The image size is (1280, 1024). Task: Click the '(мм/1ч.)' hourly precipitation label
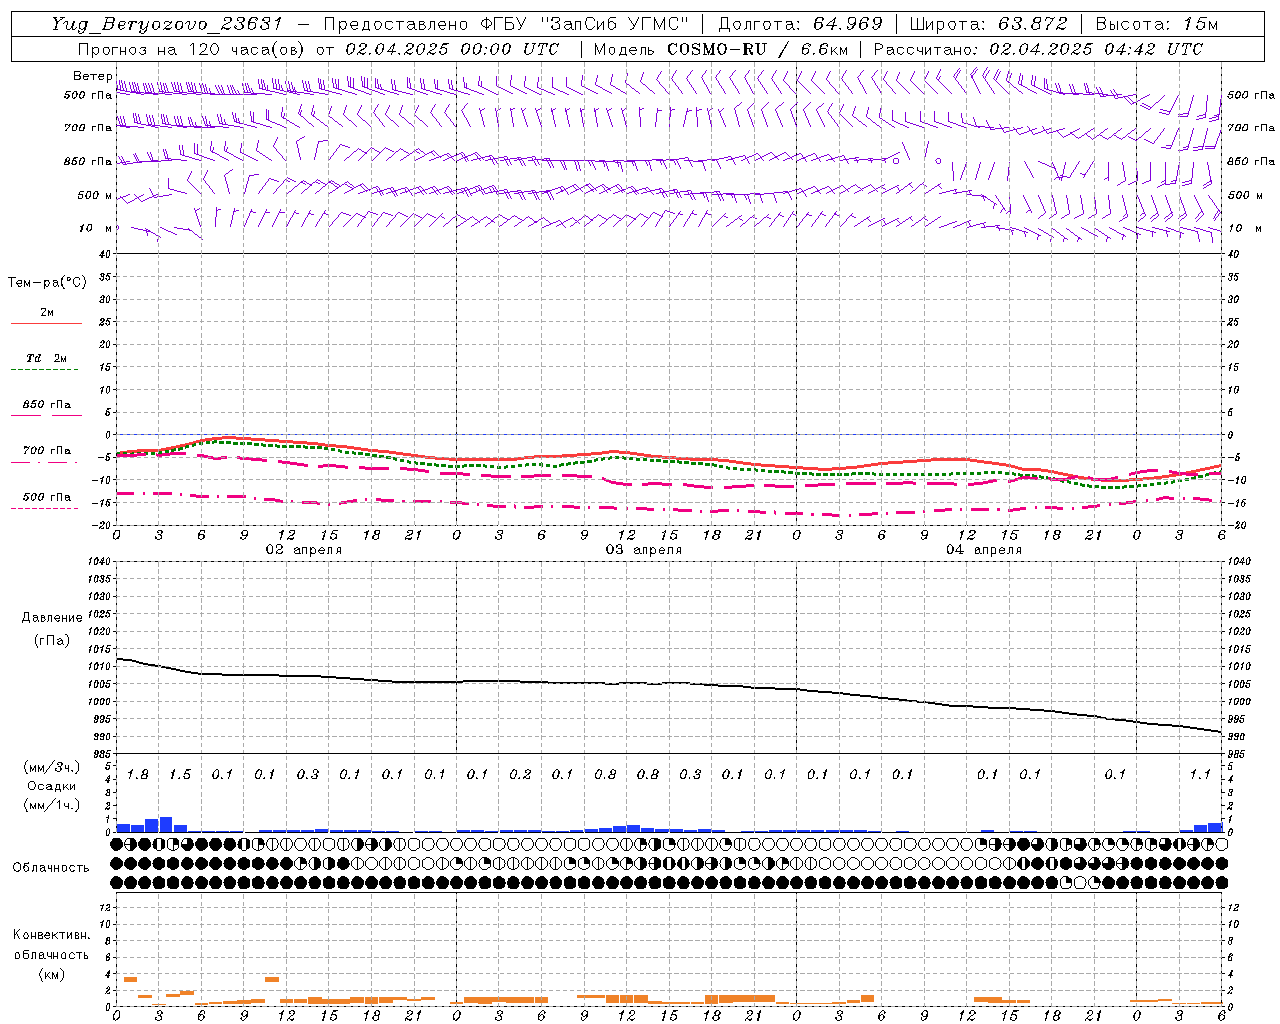tap(51, 804)
